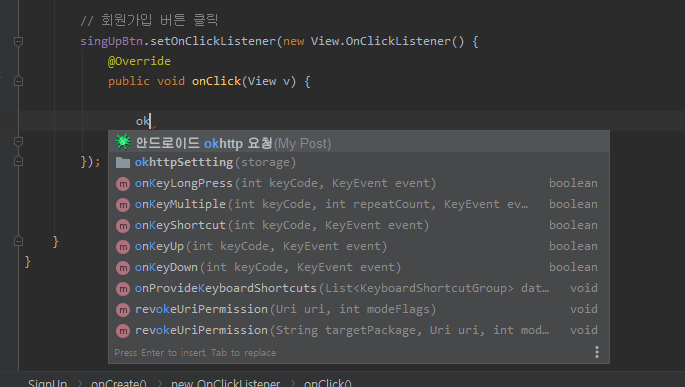Select onKeyUp completion item
Image resolution: width=685 pixels, height=387 pixels.
359,246
